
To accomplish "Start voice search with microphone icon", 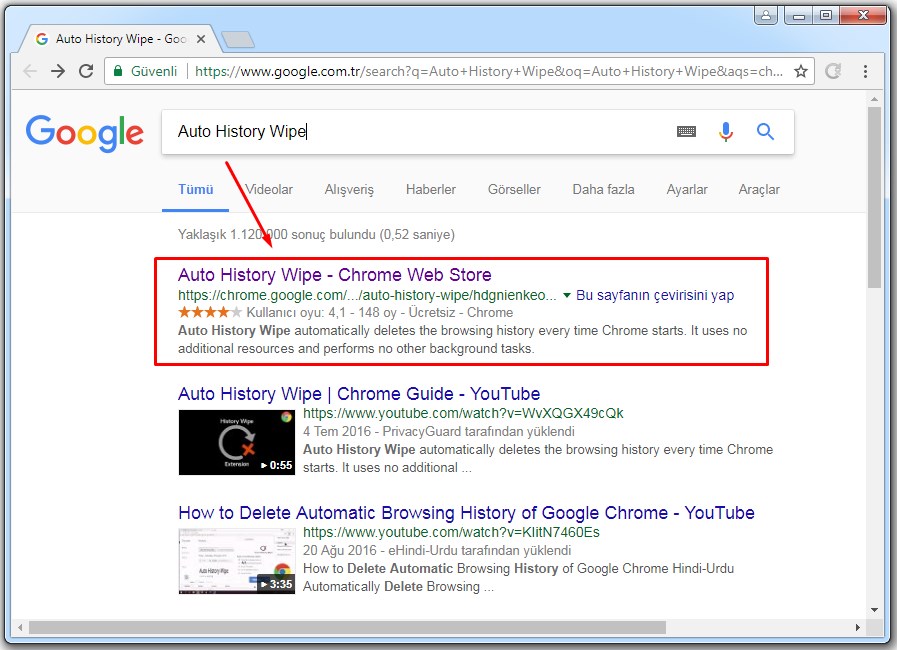I will (726, 131).
